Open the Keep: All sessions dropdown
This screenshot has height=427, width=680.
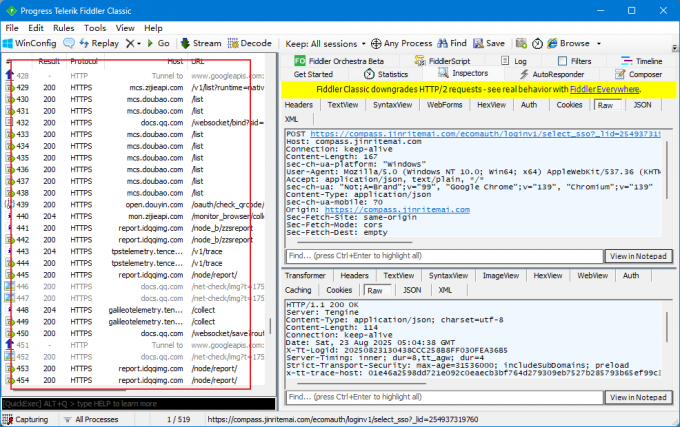pos(325,44)
